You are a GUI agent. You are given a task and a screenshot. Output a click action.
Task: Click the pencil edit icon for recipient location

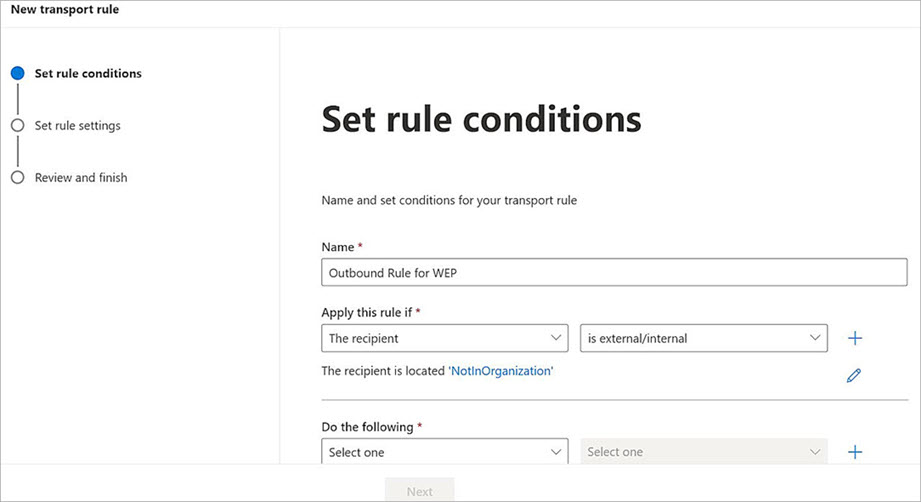pyautogui.click(x=853, y=376)
